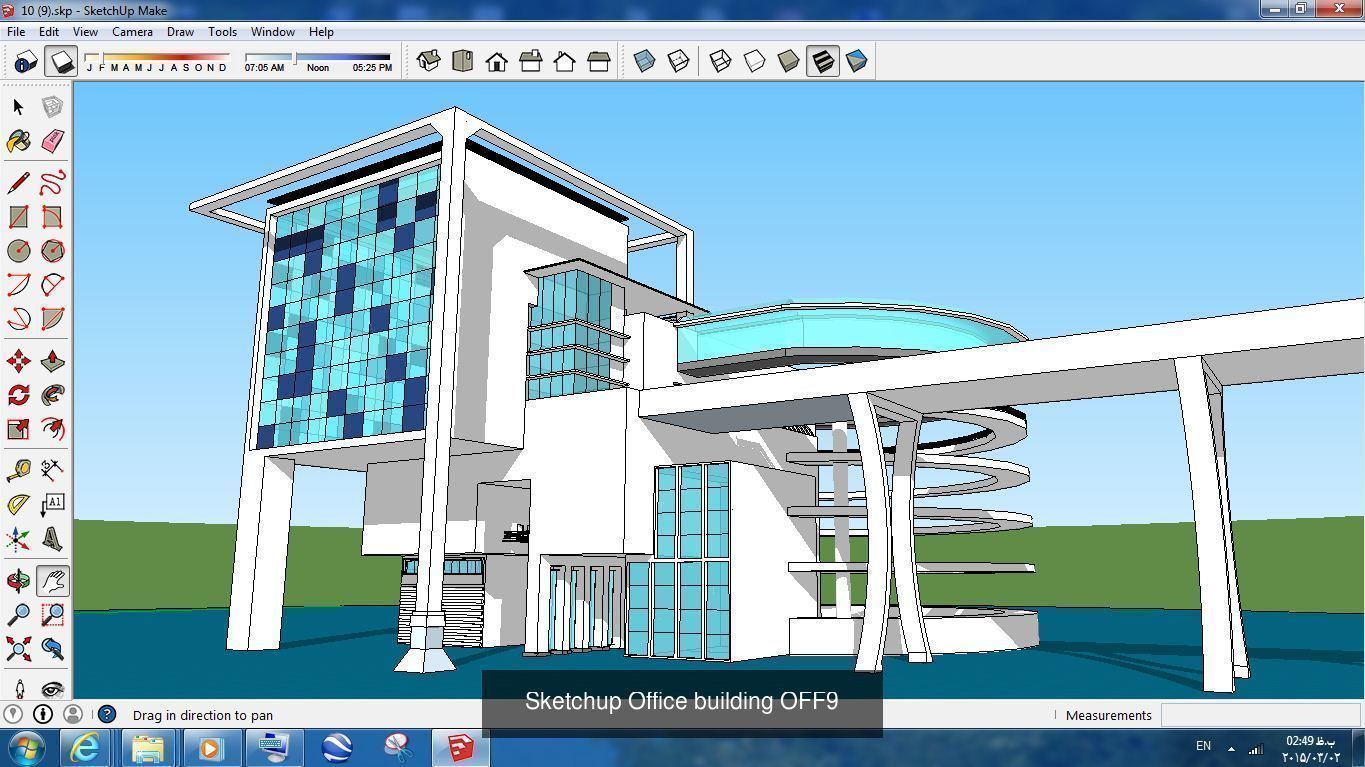Activate the Axes tool

(x=18, y=540)
